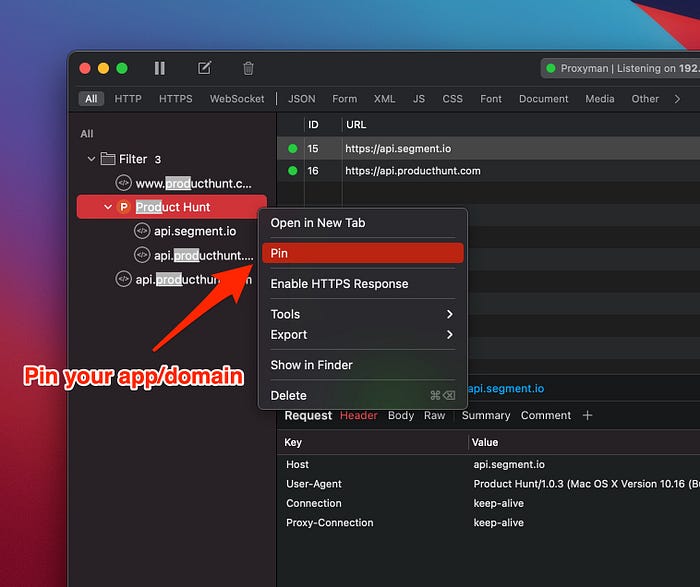
Task: Open the request Header tab
Action: point(358,415)
